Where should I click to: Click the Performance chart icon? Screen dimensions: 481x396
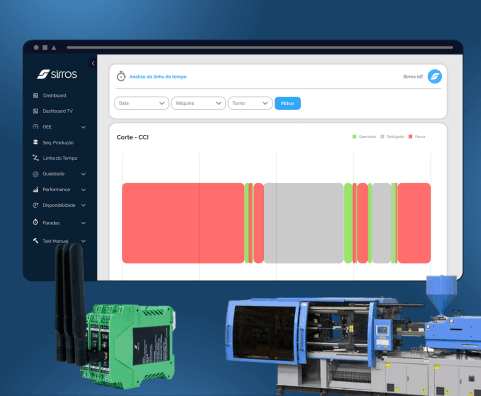coord(35,189)
